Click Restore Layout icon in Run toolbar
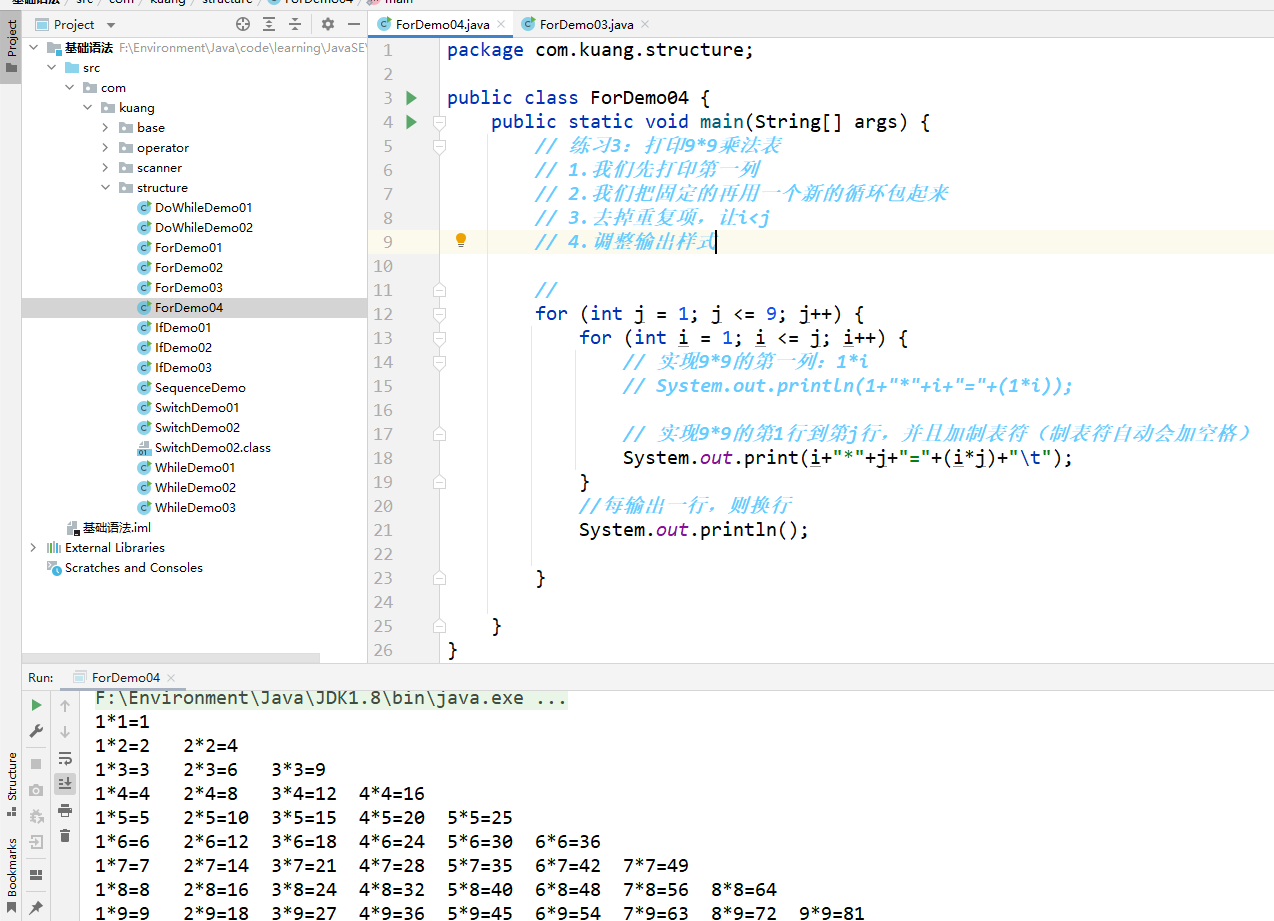Viewport: 1274px width, 921px height. (37, 875)
